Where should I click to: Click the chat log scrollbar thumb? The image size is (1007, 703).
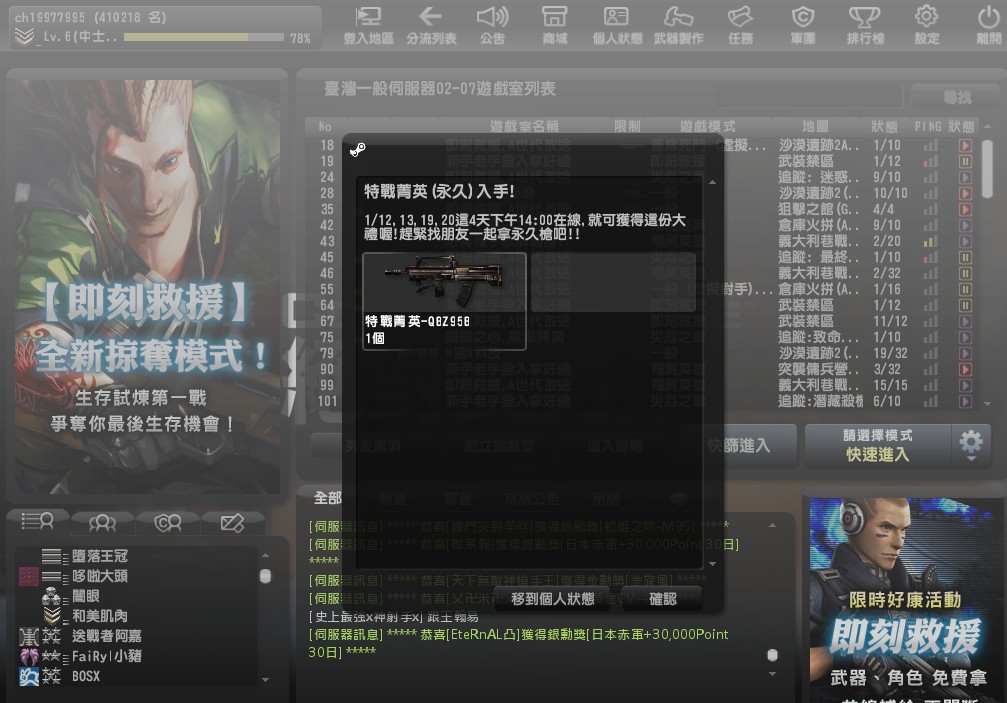tap(773, 655)
